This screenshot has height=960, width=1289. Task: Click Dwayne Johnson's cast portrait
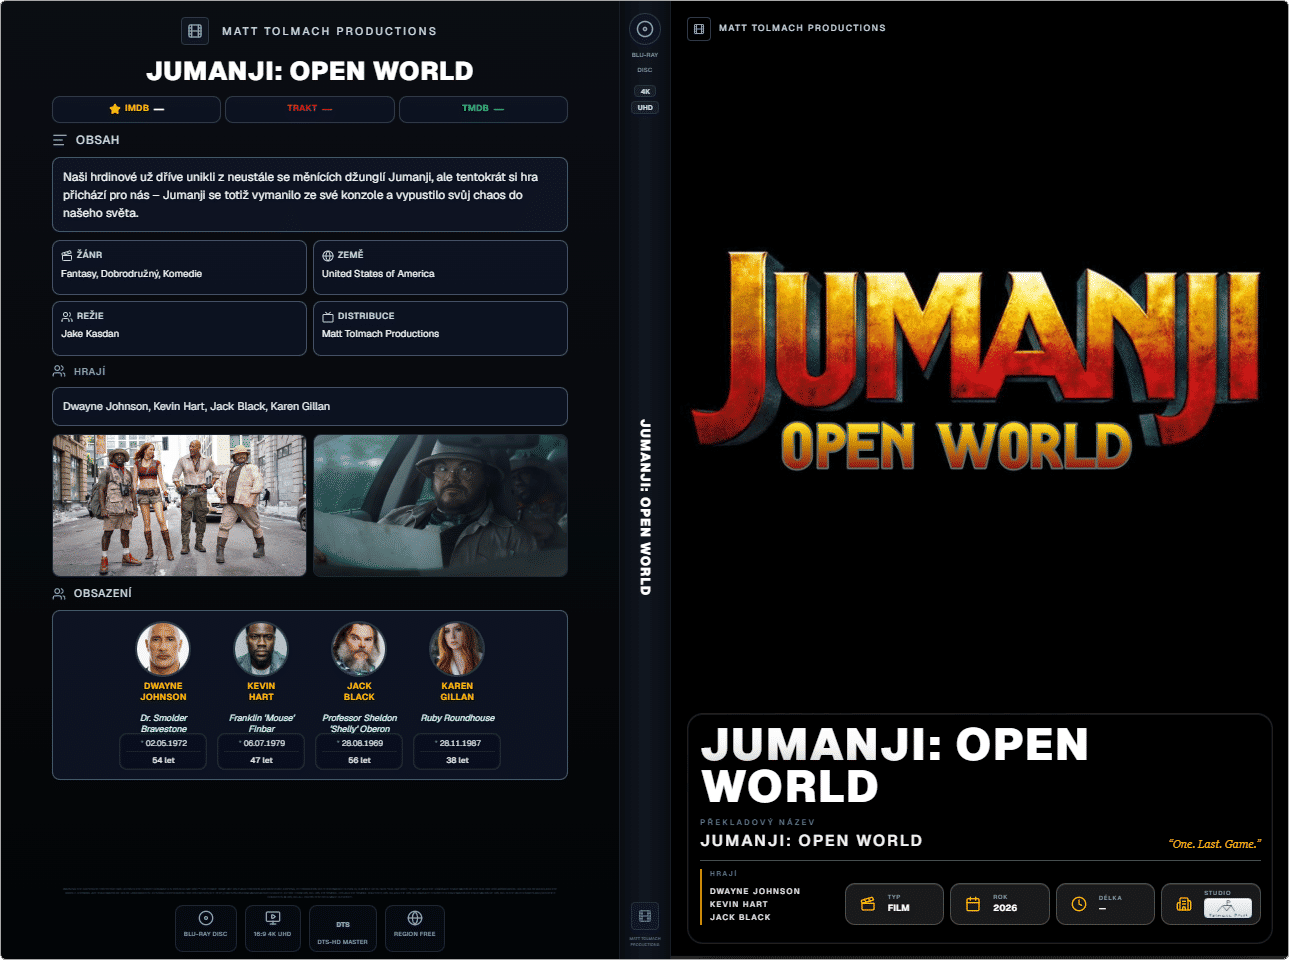coord(163,649)
